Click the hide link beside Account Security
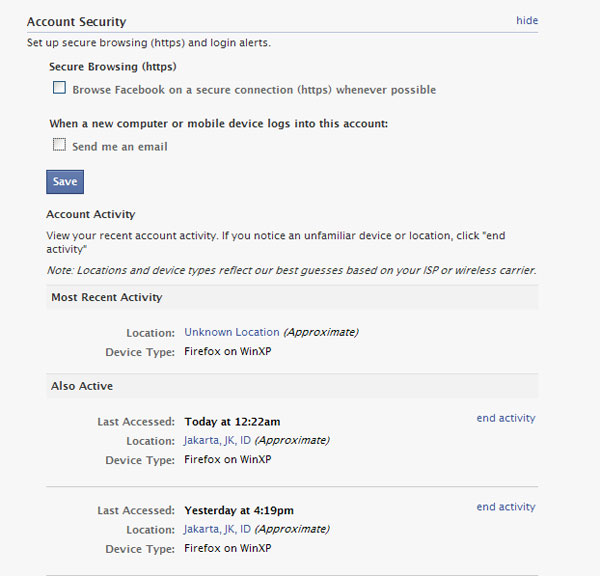600x576 pixels. coord(526,20)
